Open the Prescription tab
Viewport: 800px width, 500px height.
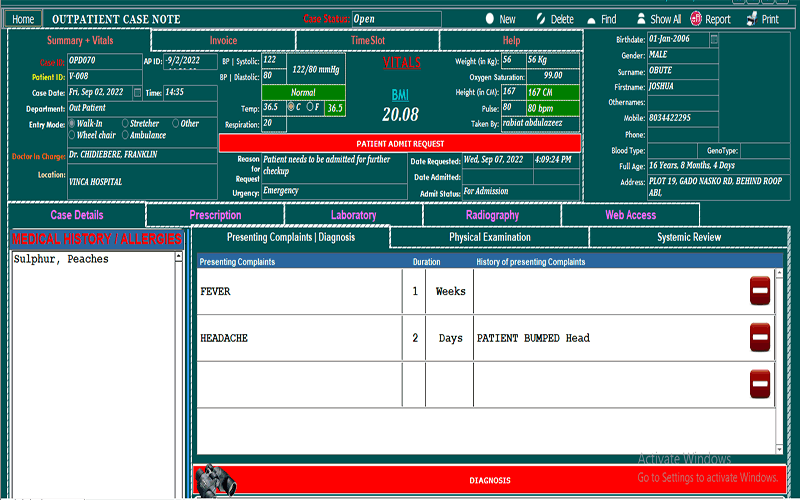[x=215, y=215]
